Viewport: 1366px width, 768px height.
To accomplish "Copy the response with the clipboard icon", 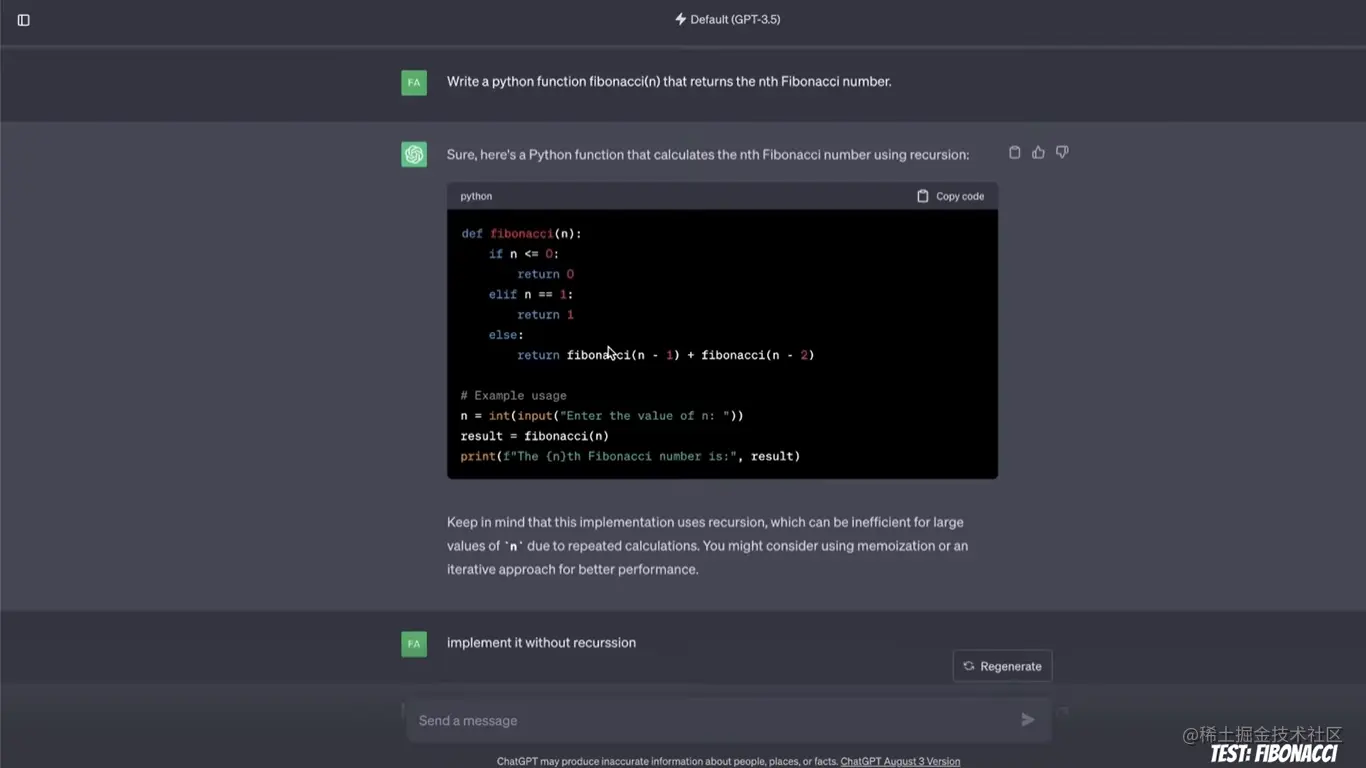I will [x=1014, y=152].
